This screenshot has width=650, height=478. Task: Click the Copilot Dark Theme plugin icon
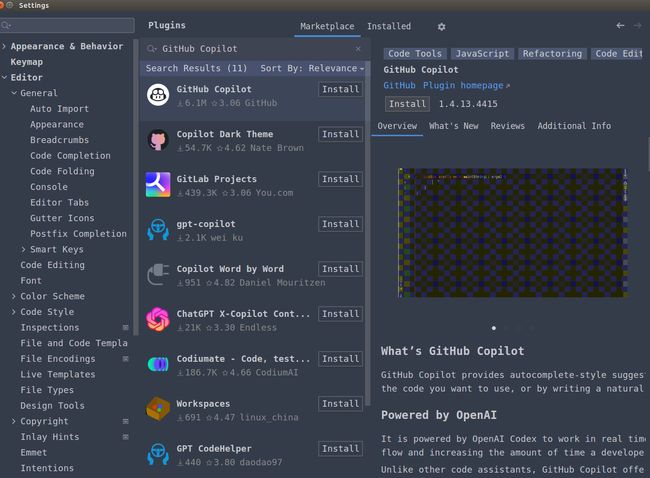pos(158,140)
